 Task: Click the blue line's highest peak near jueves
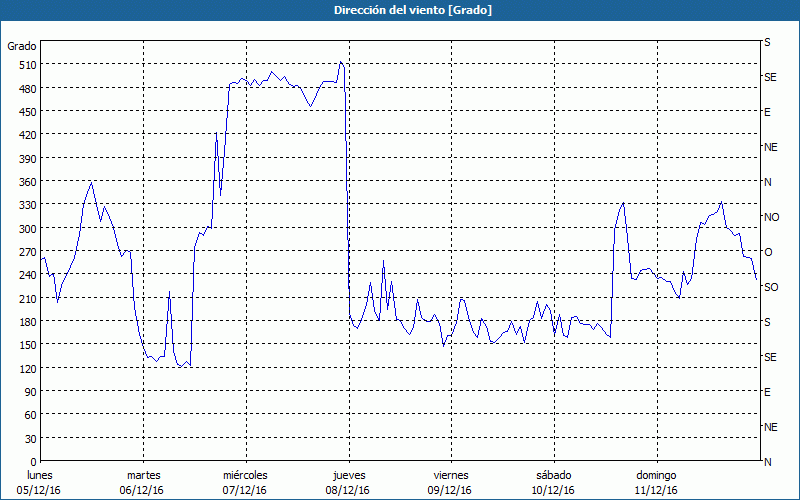341,62
